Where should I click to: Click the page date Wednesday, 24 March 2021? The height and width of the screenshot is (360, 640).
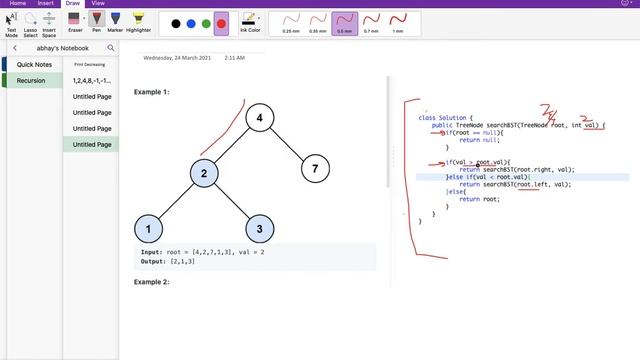point(177,58)
